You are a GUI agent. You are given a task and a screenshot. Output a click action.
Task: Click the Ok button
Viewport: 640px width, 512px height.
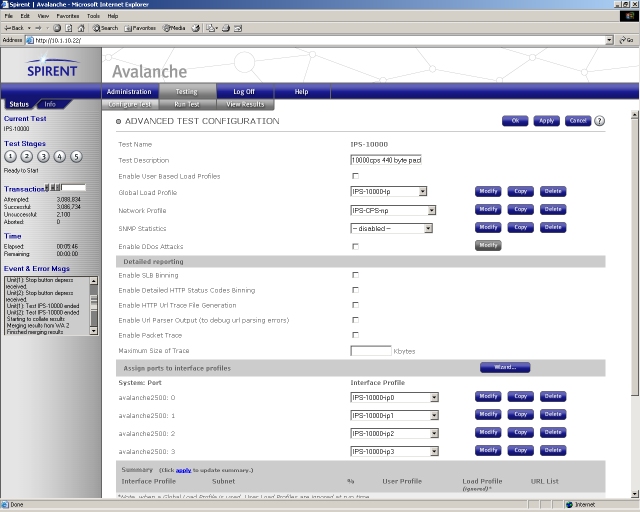(515, 121)
